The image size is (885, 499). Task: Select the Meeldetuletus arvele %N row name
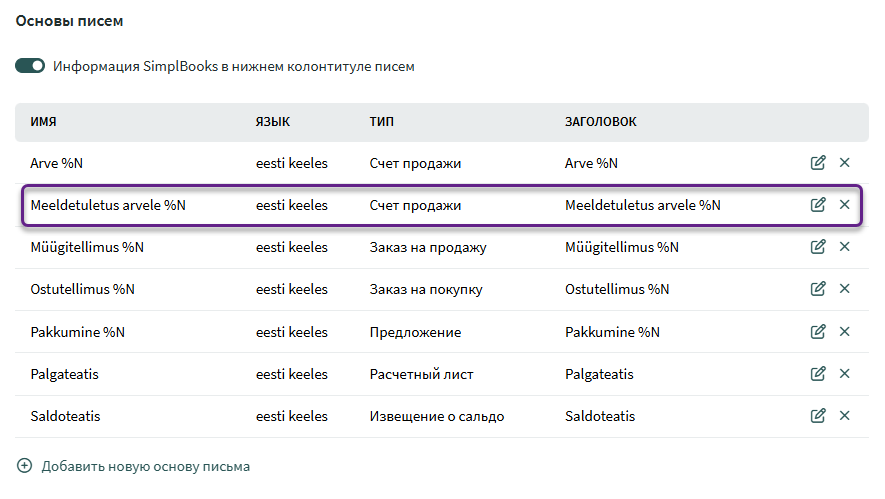point(108,205)
